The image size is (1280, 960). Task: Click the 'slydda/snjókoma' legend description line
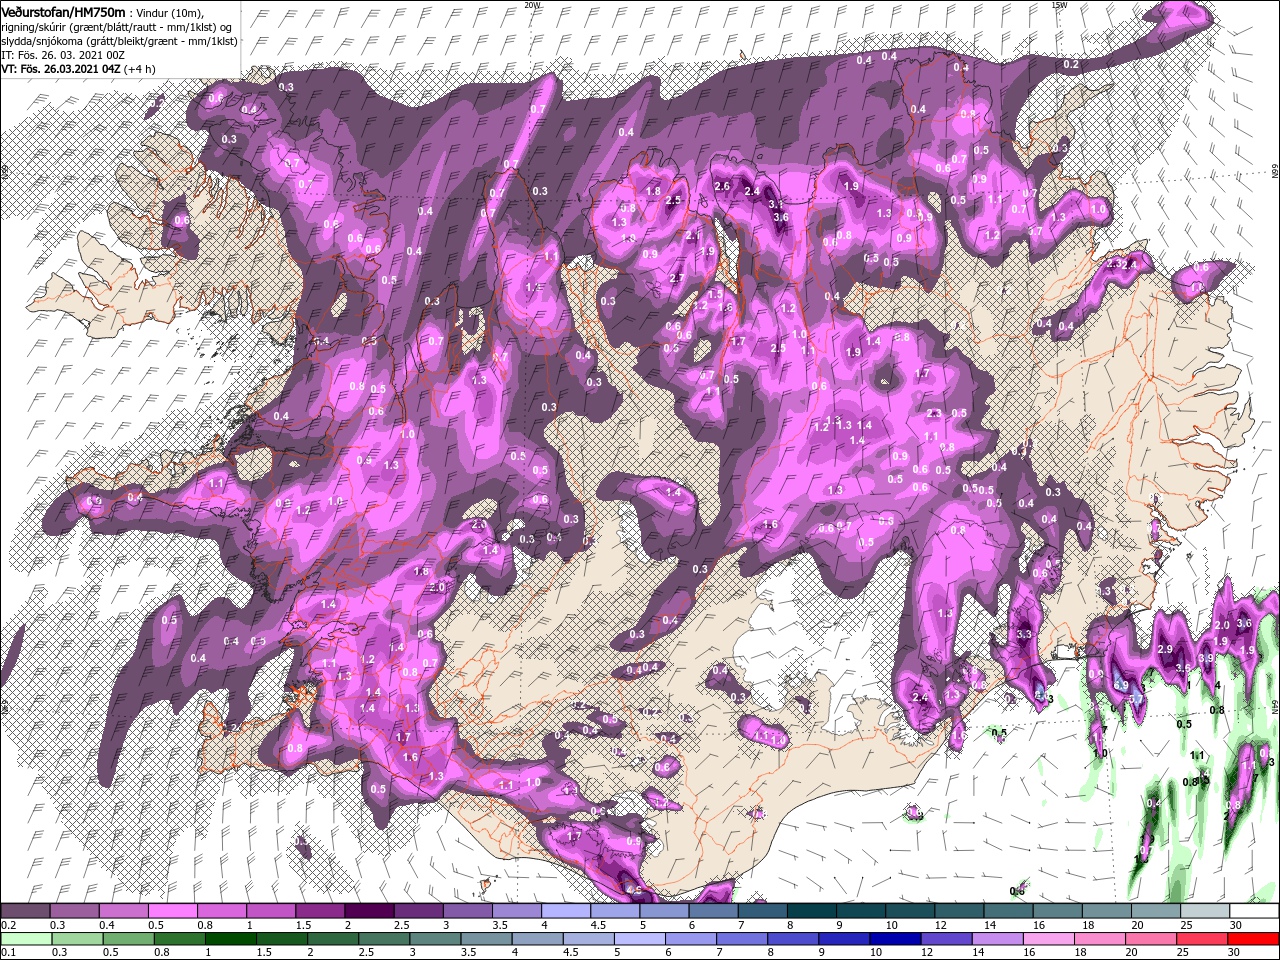pyautogui.click(x=118, y=41)
